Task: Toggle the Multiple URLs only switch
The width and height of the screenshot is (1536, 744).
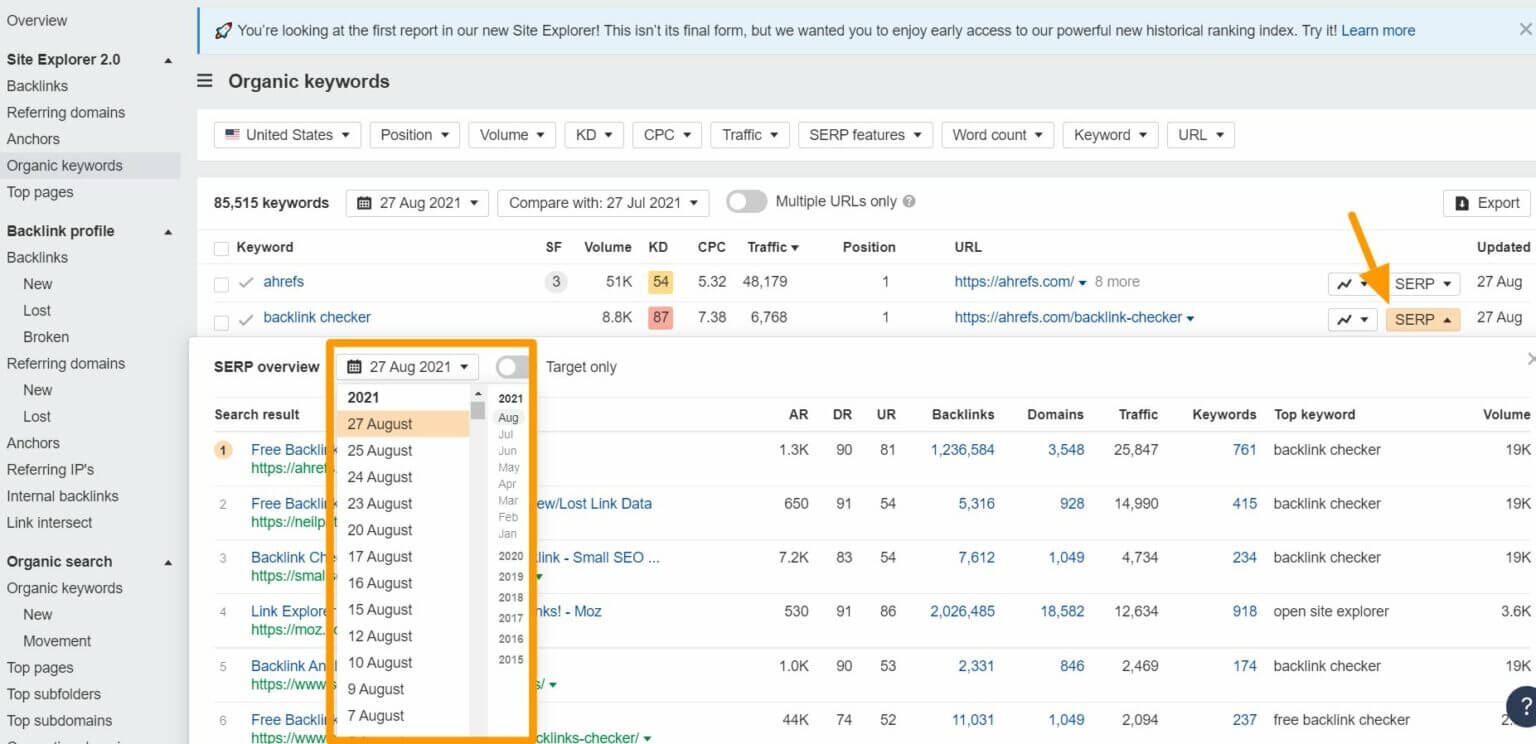Action: tap(746, 202)
